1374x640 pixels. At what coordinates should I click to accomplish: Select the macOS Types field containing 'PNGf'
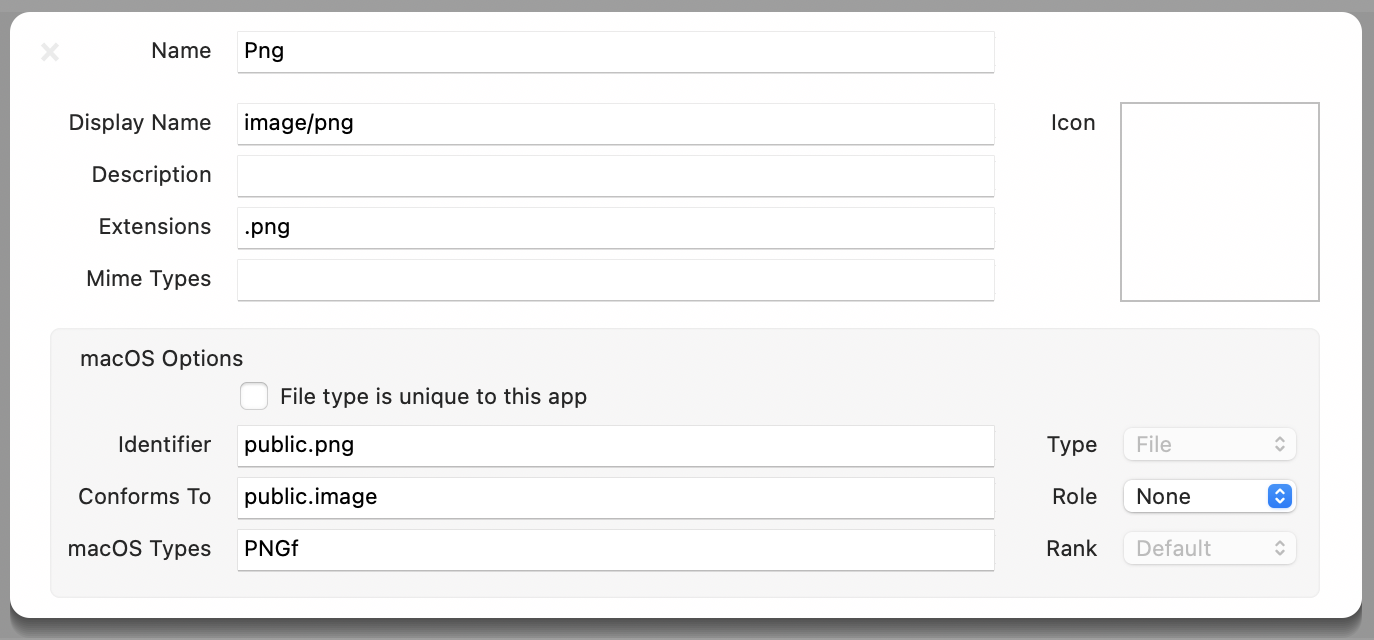[x=615, y=549]
